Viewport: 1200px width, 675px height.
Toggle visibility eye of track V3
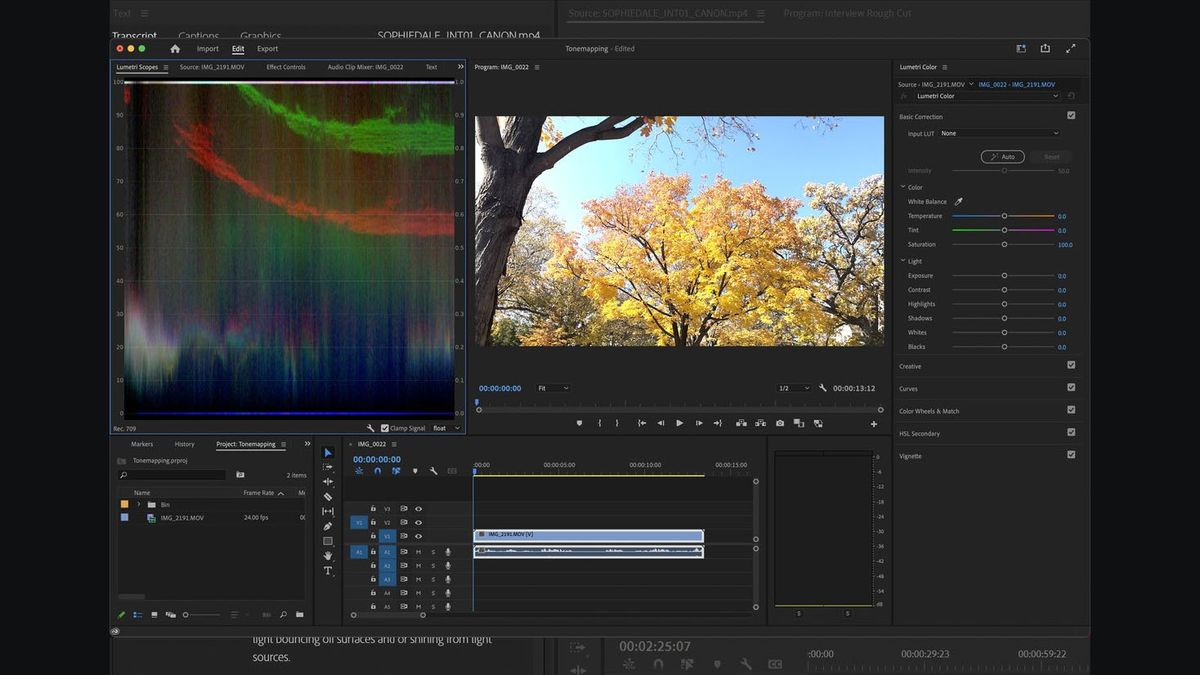click(418, 508)
